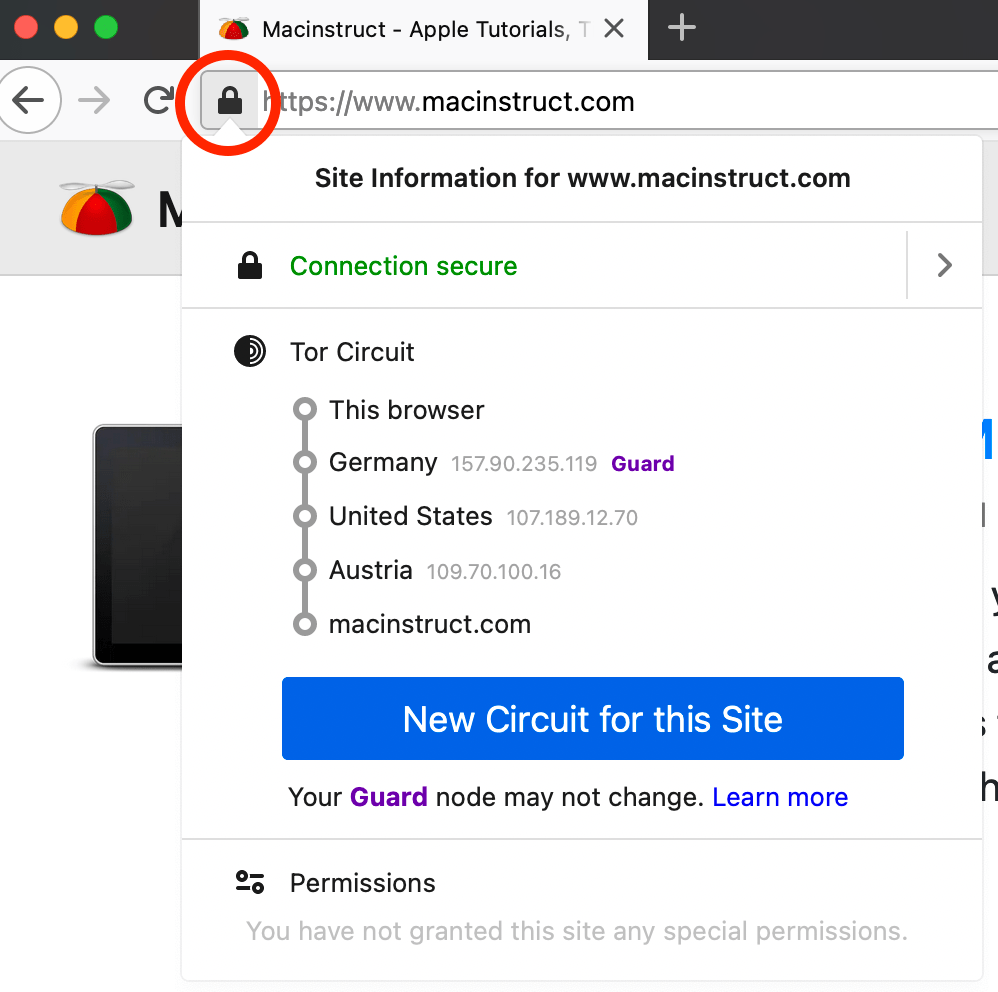Click the United States relay IP address
This screenshot has height=992, width=998.
click(x=572, y=517)
